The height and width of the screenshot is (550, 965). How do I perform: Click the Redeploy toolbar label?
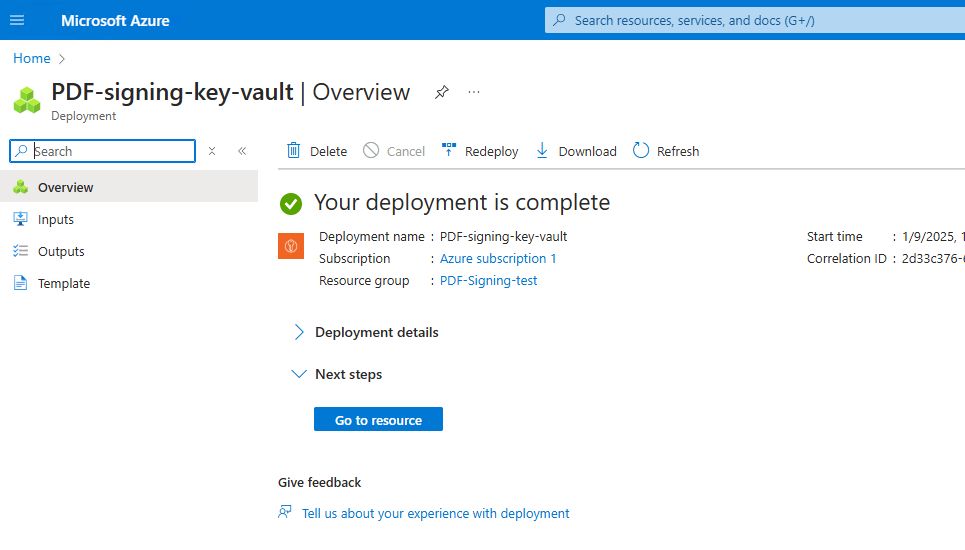point(491,151)
